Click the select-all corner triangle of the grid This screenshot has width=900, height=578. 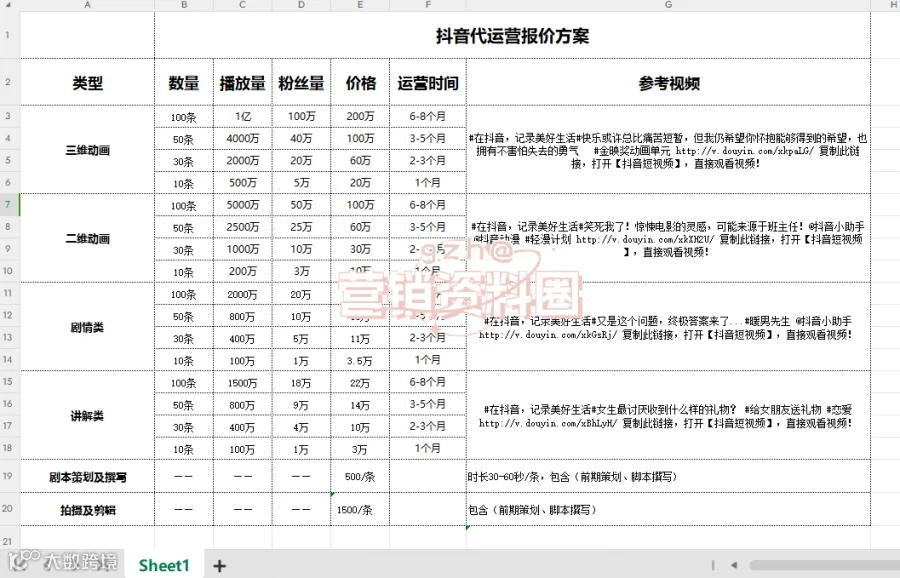tap(9, 5)
